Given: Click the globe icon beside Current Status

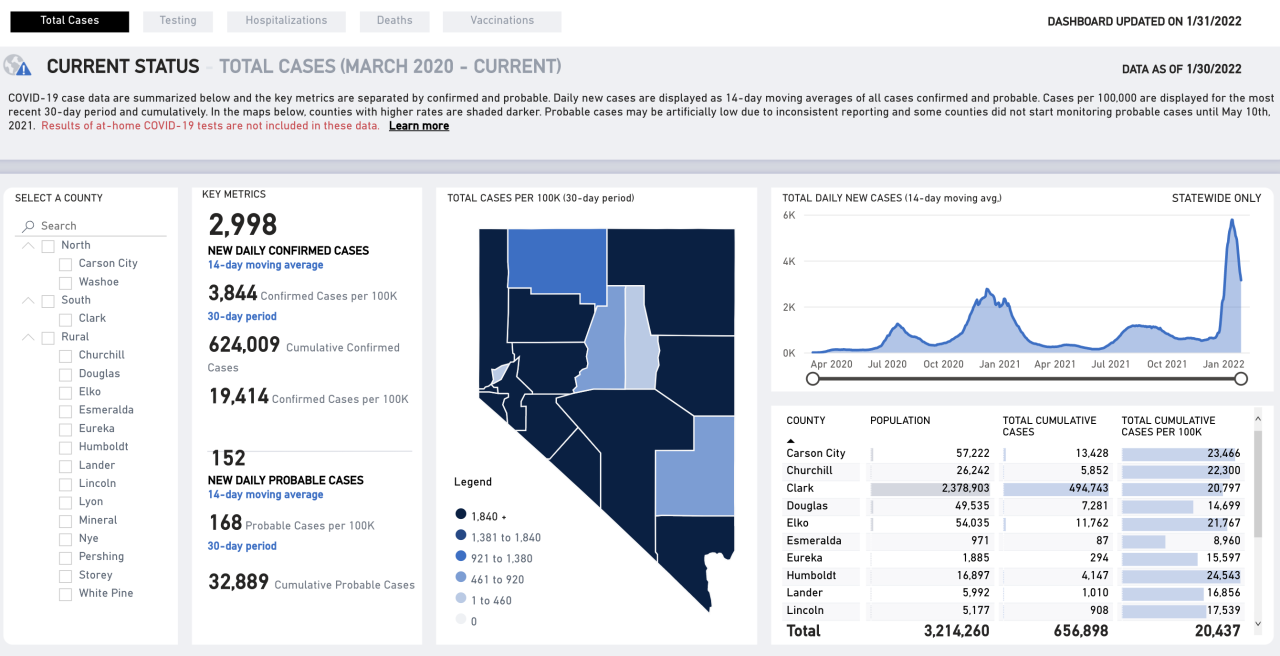Looking at the screenshot, I should [17, 66].
